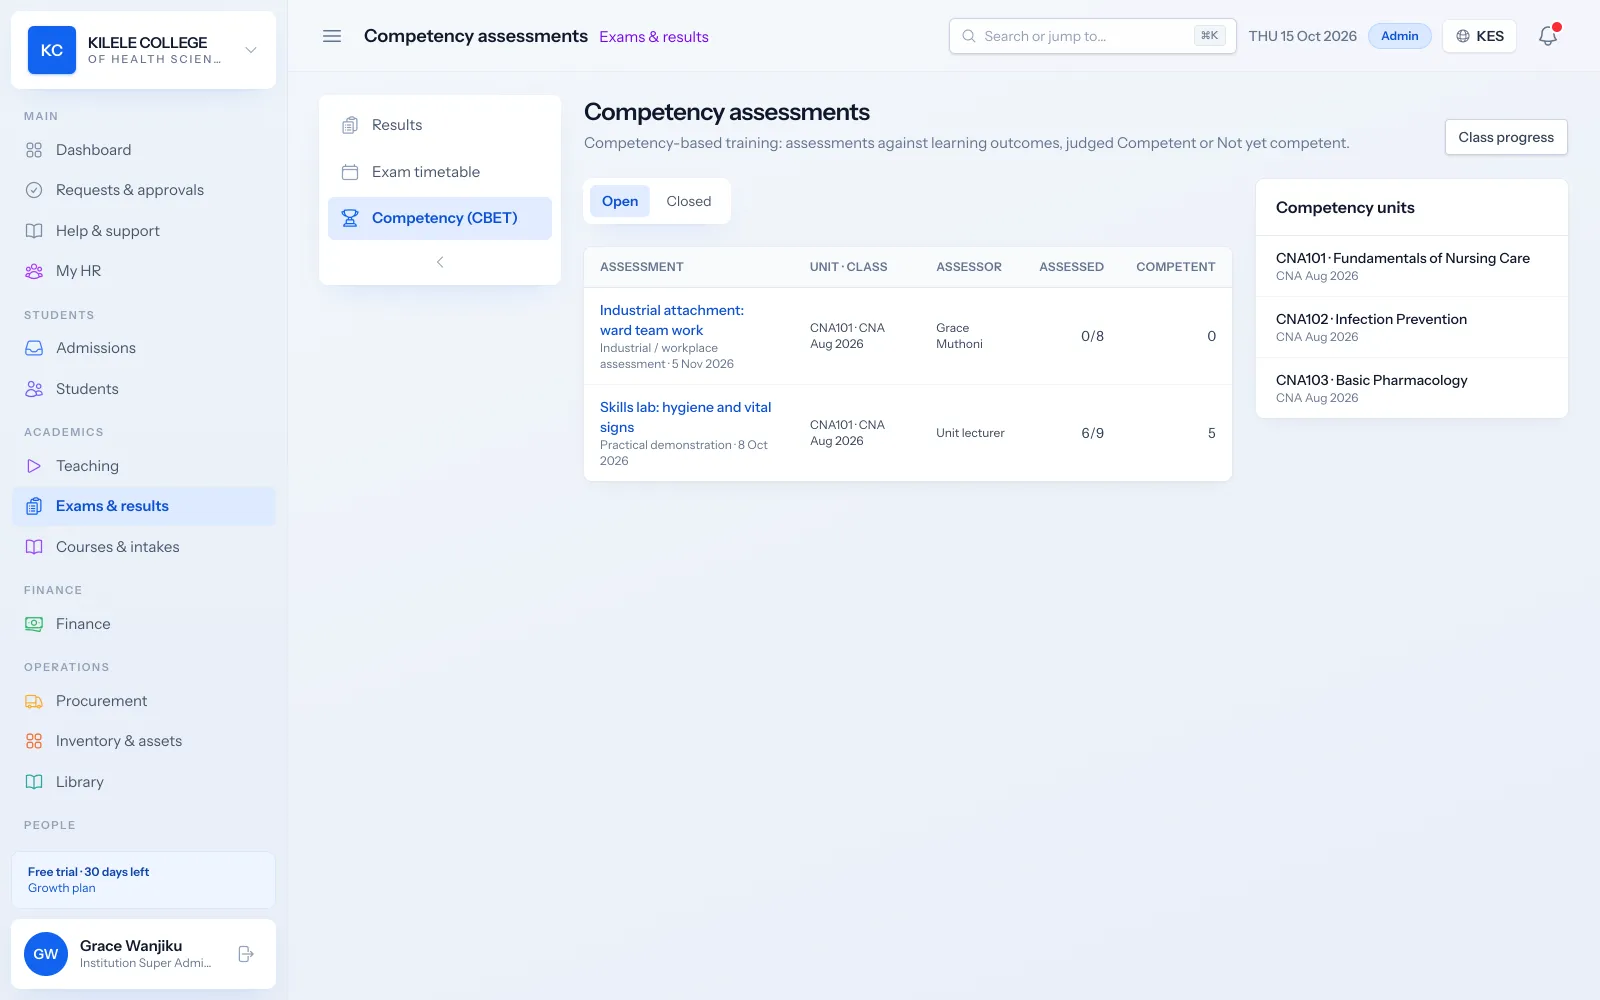Open the hamburger menu icon
This screenshot has width=1600, height=1000.
(x=332, y=36)
